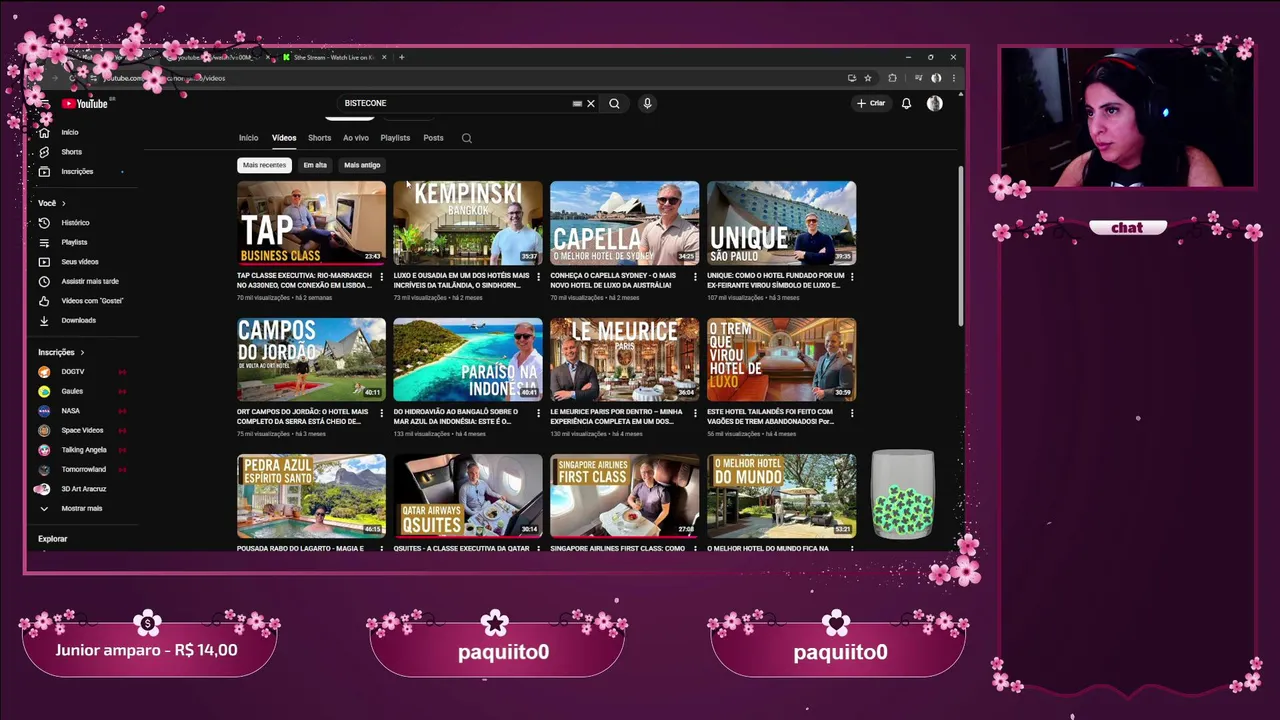This screenshot has width=1280, height=720.
Task: Play the Paraíso na Indonésia thumbnail
Action: click(x=468, y=359)
